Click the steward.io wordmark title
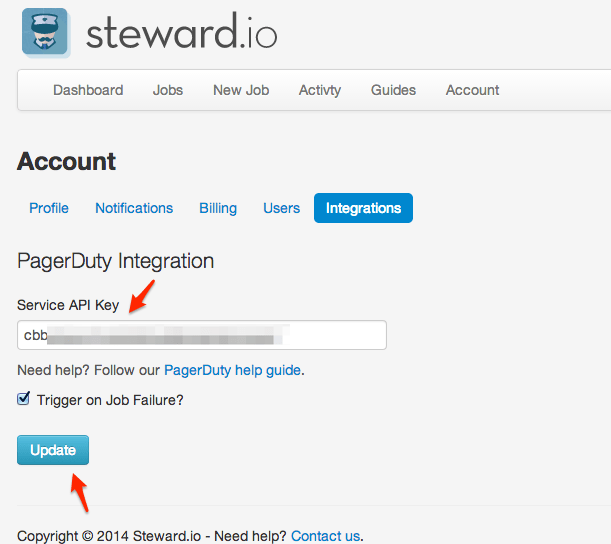 [182, 32]
